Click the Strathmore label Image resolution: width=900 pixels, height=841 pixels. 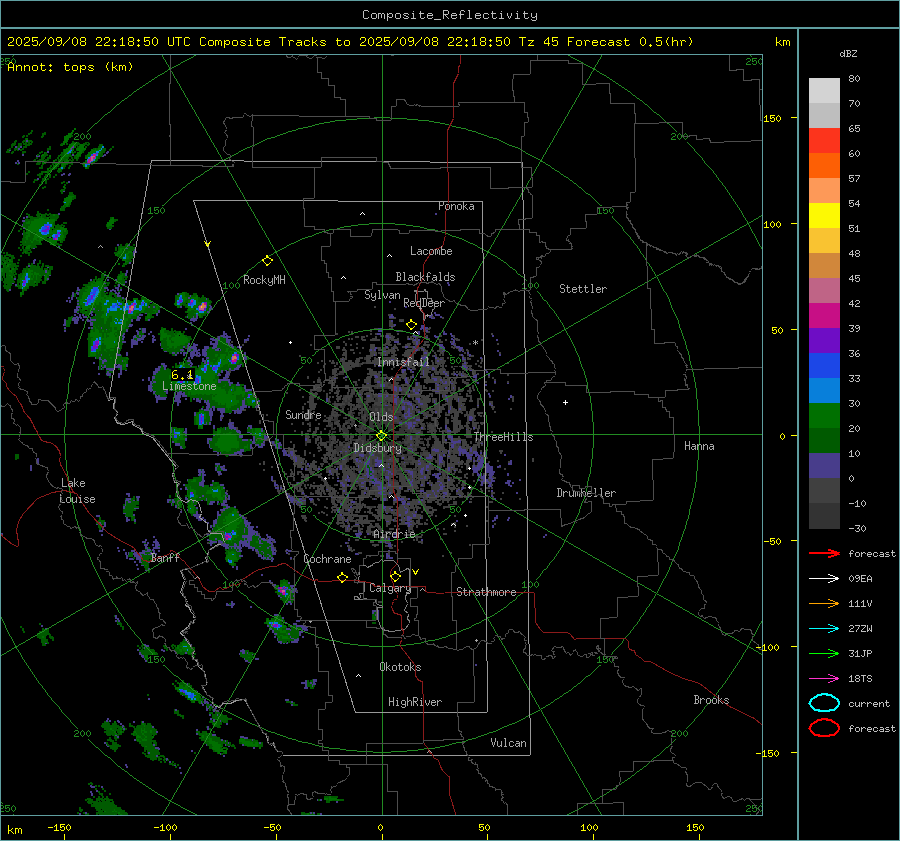pos(486,592)
